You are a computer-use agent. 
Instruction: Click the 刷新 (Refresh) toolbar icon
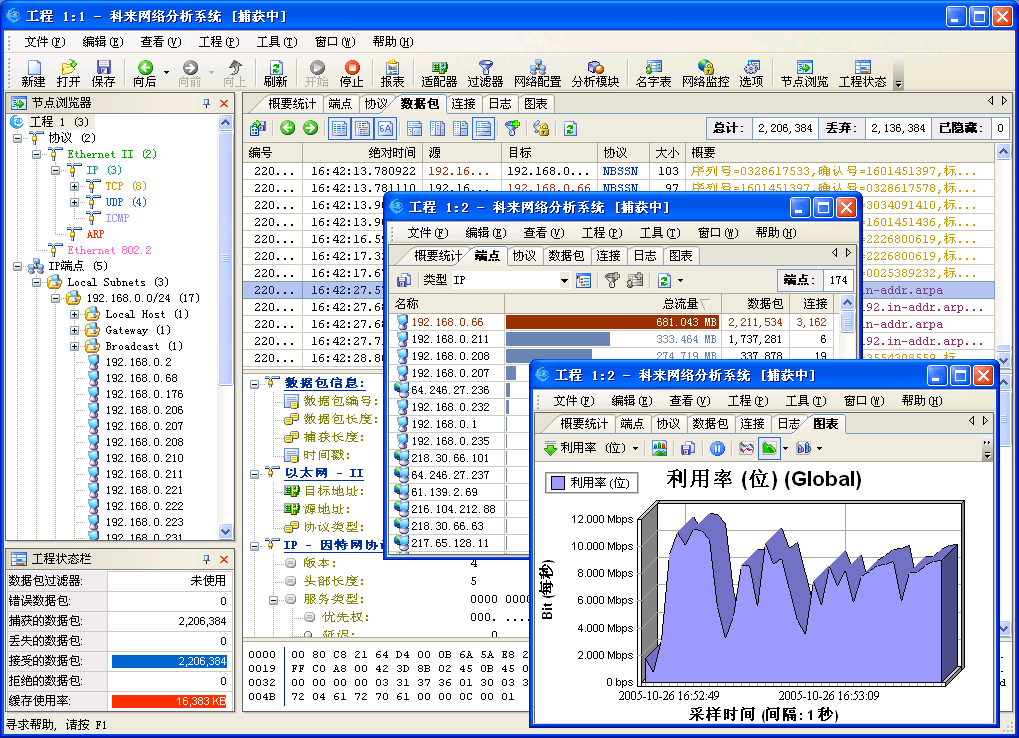coord(276,73)
